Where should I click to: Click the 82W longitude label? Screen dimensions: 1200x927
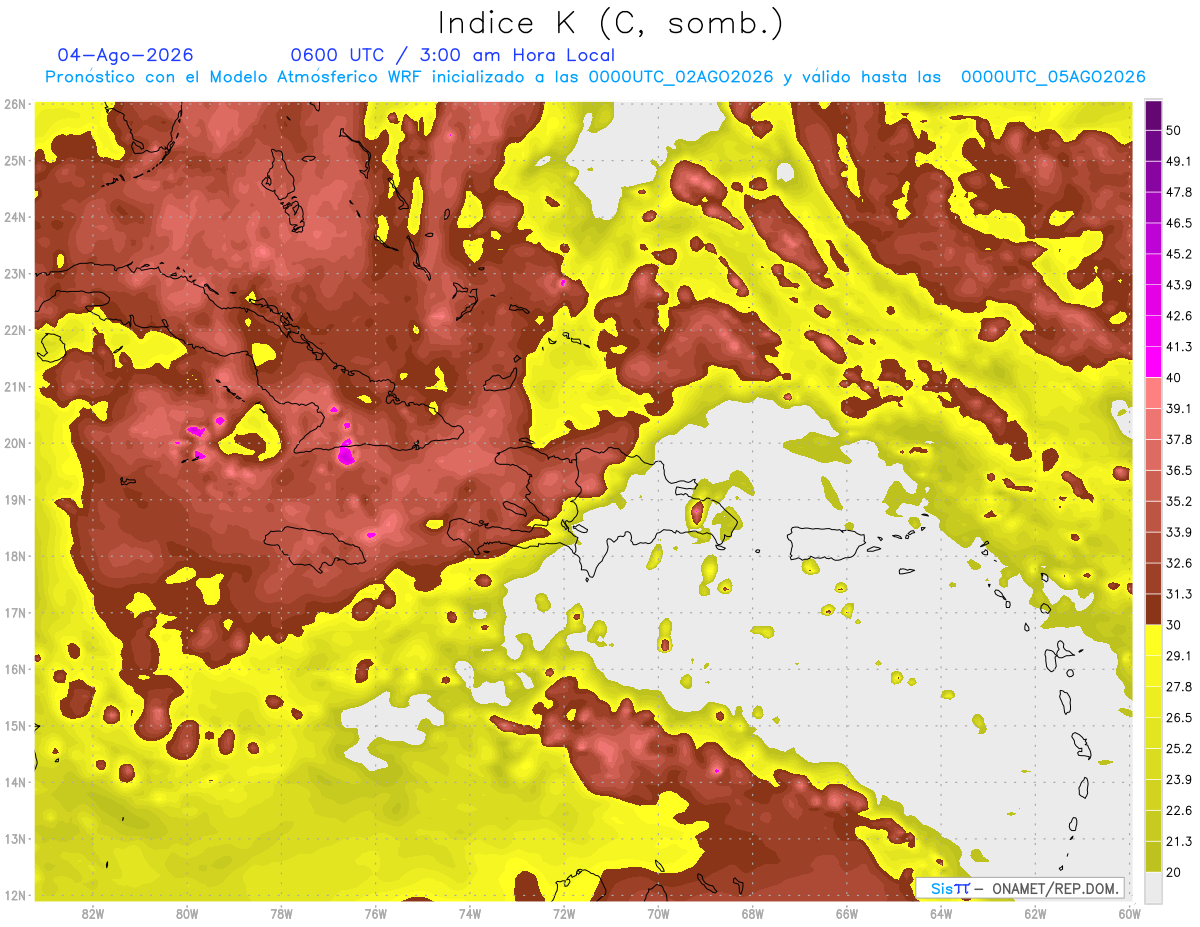(x=93, y=914)
